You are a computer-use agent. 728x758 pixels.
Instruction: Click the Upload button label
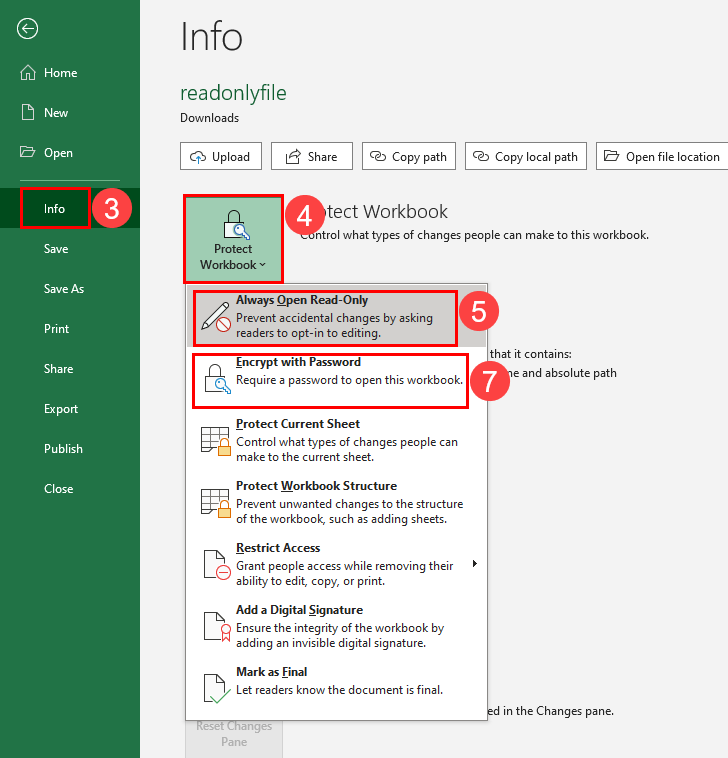231,157
